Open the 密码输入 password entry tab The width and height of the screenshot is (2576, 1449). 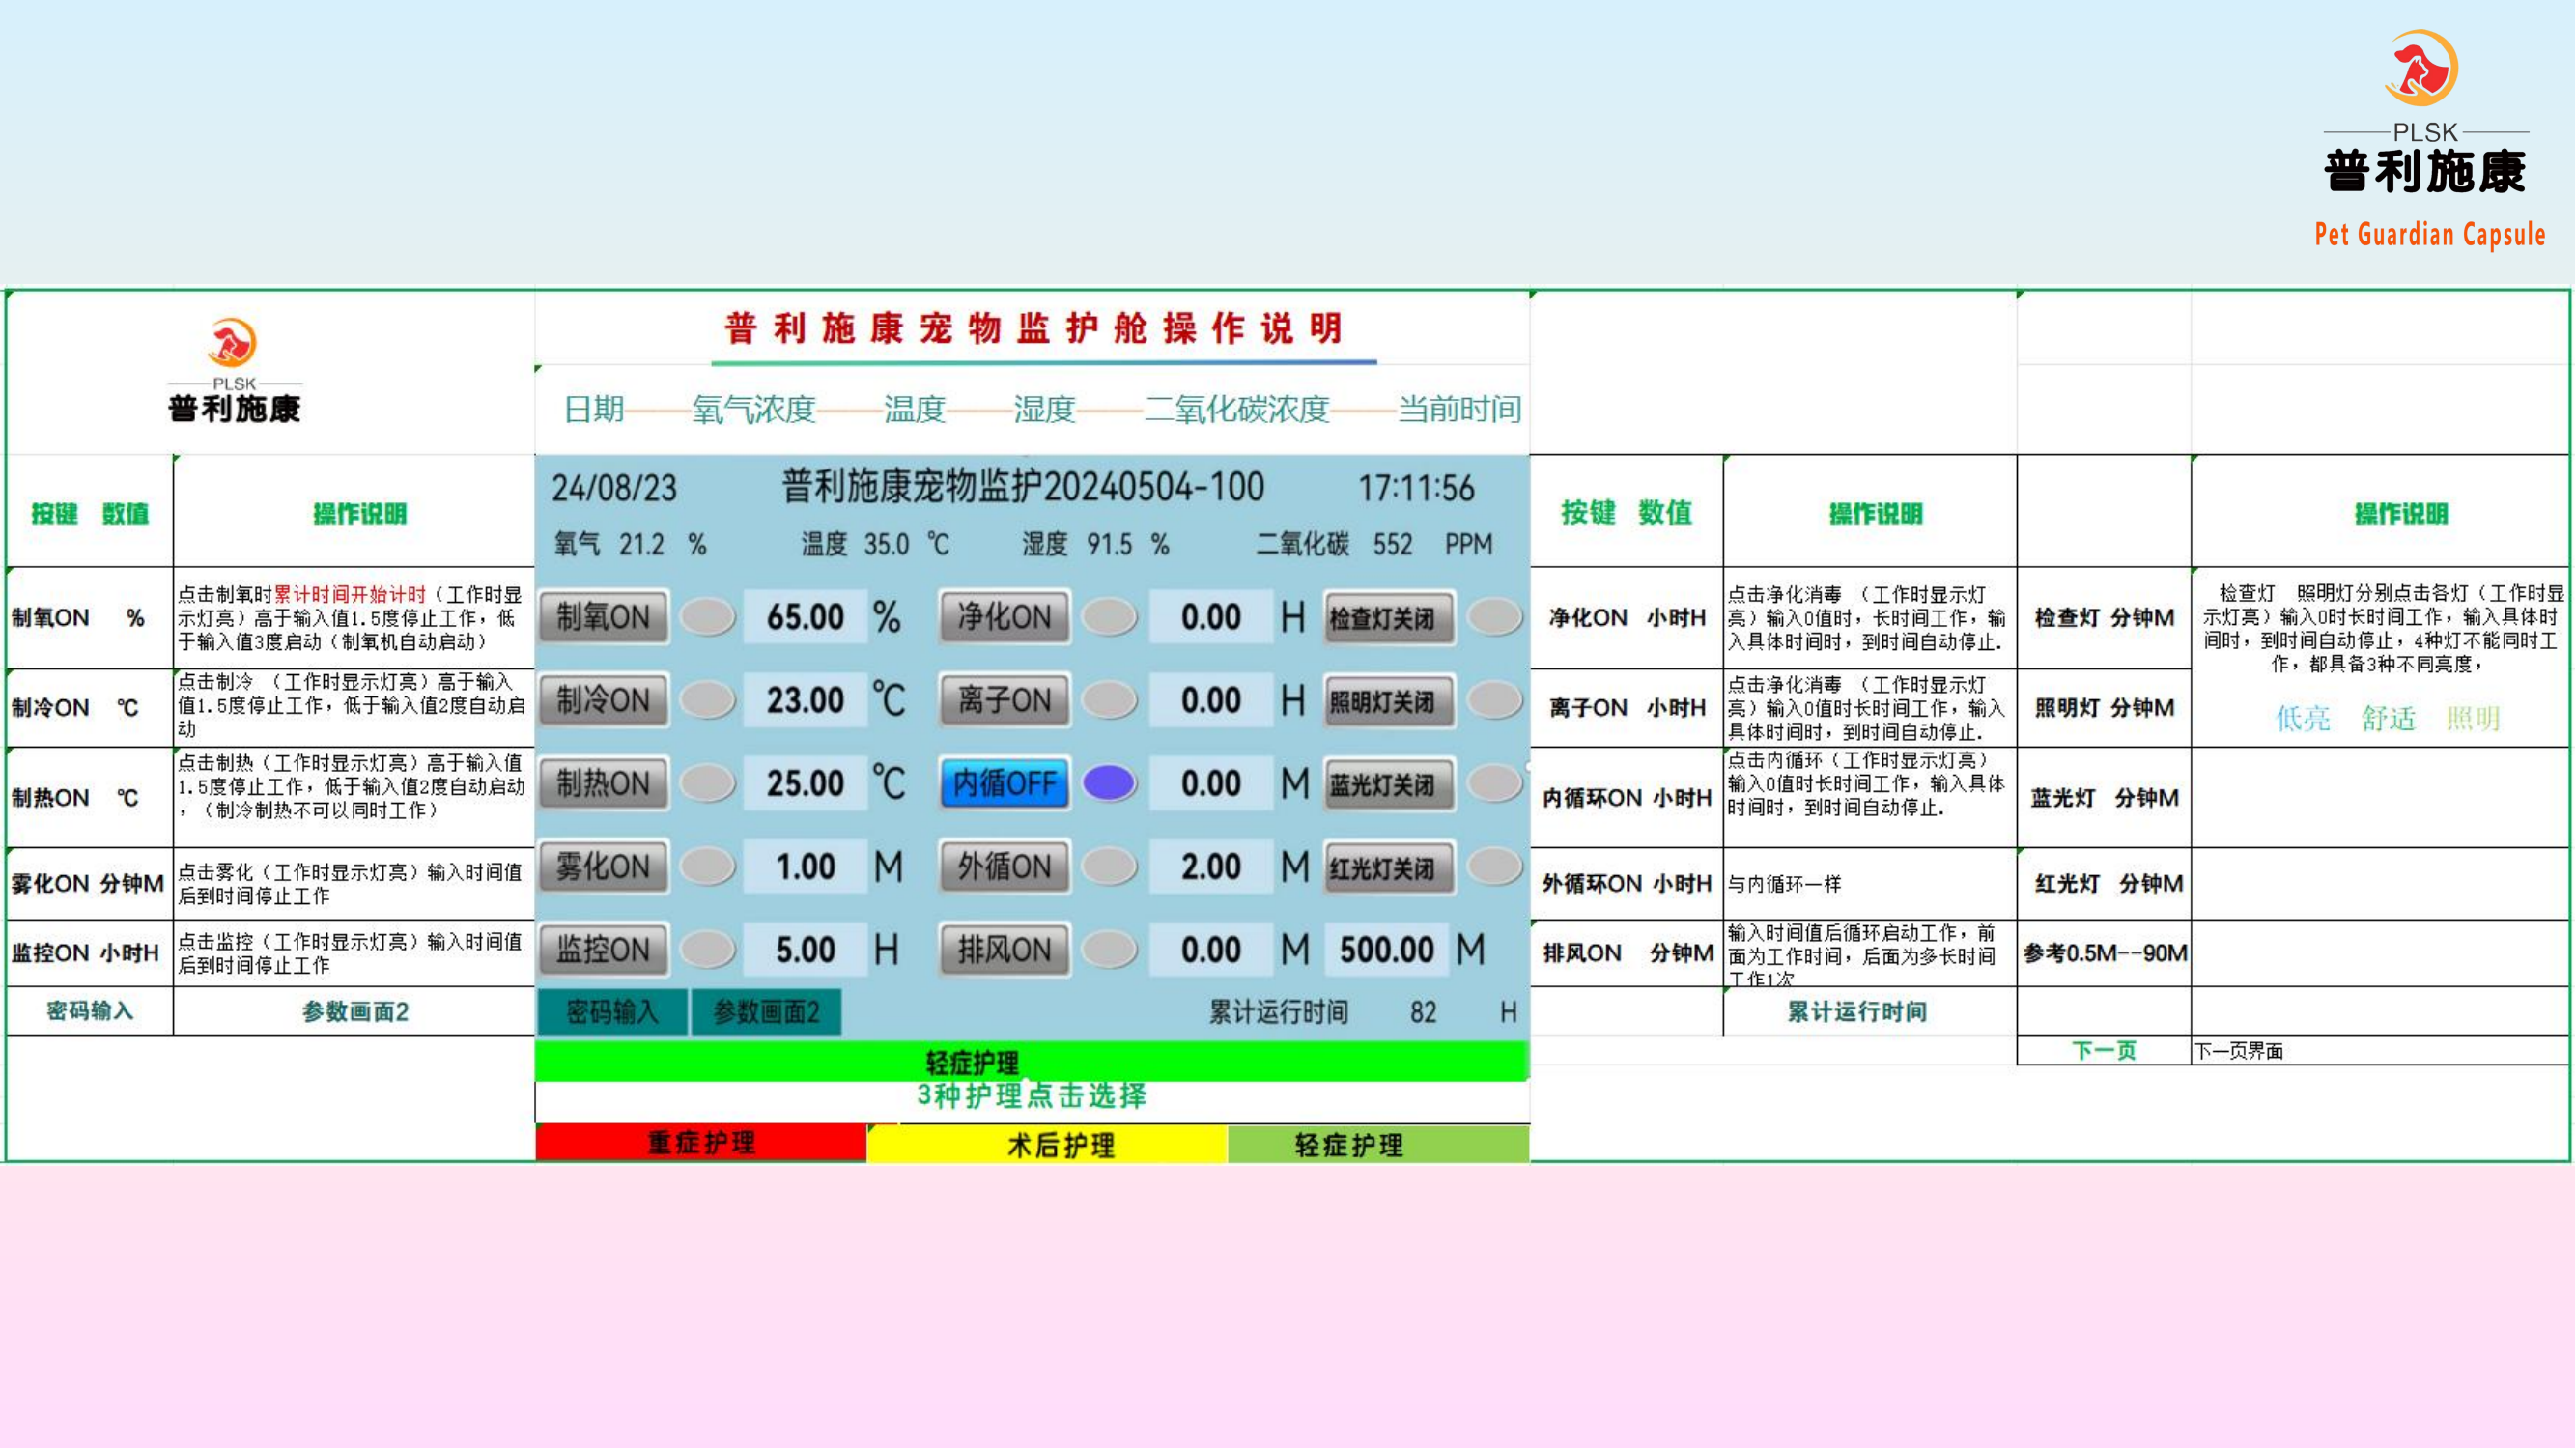click(612, 1012)
